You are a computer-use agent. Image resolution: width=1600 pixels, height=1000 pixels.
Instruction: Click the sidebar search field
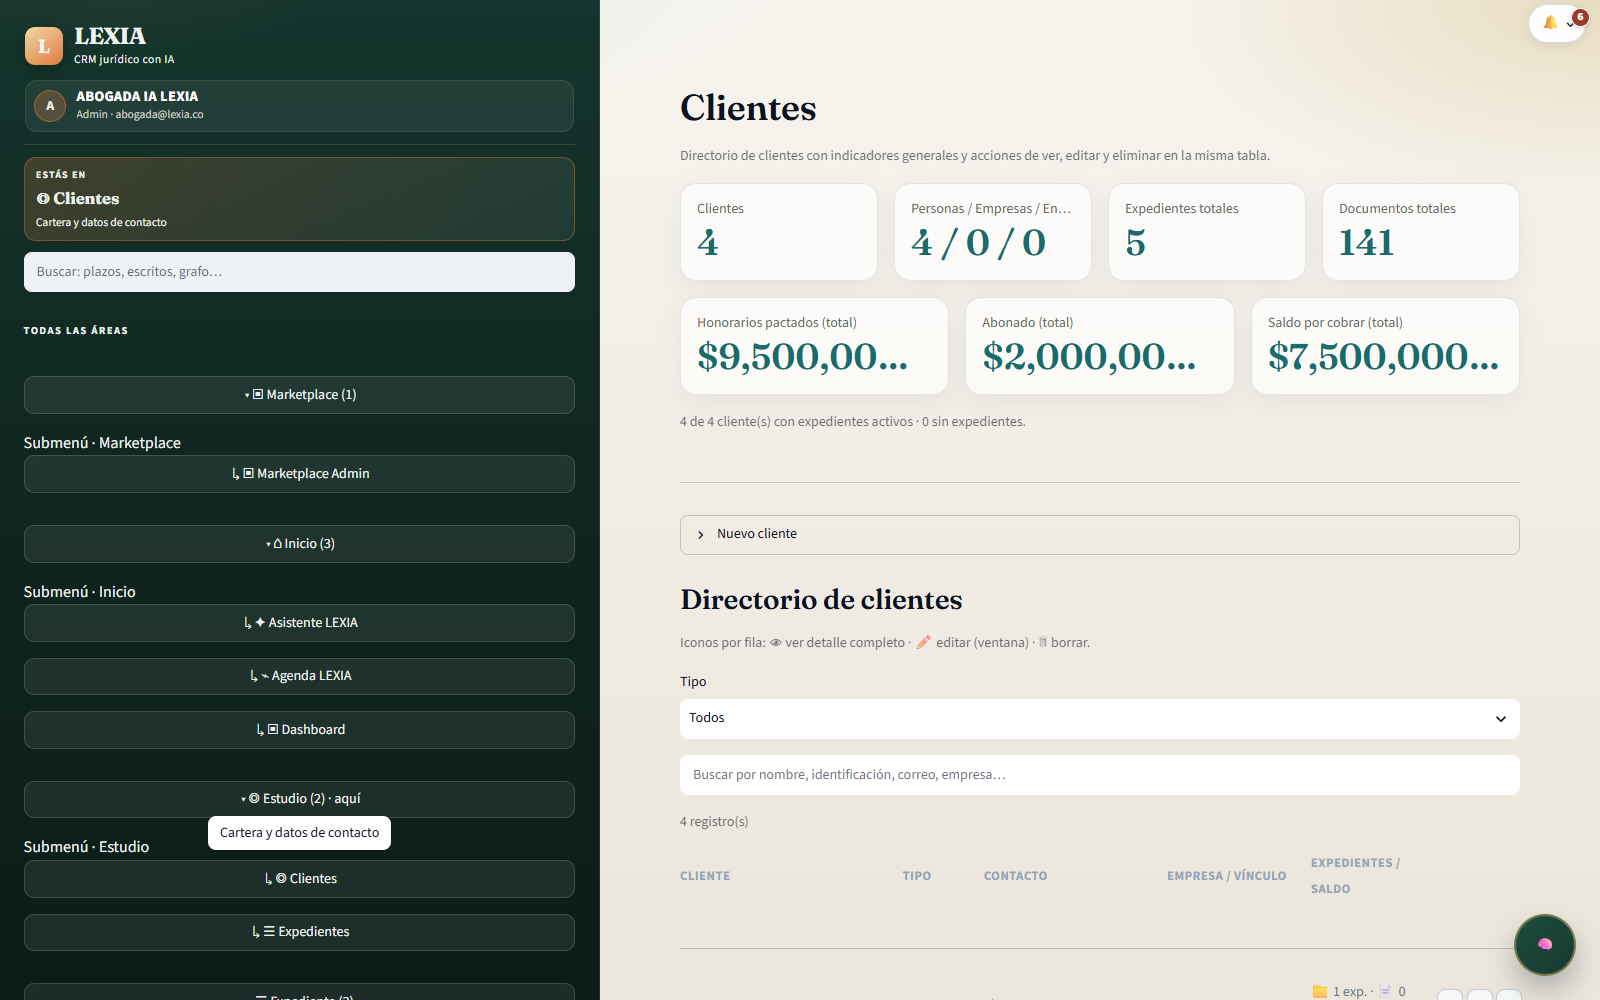[x=299, y=272]
